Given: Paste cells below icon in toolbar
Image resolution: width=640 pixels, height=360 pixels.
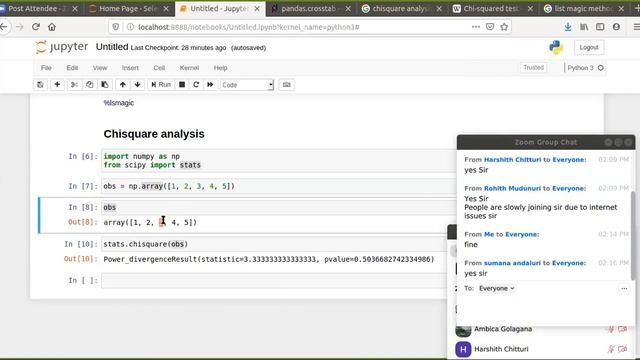Looking at the screenshot, I should pos(105,84).
